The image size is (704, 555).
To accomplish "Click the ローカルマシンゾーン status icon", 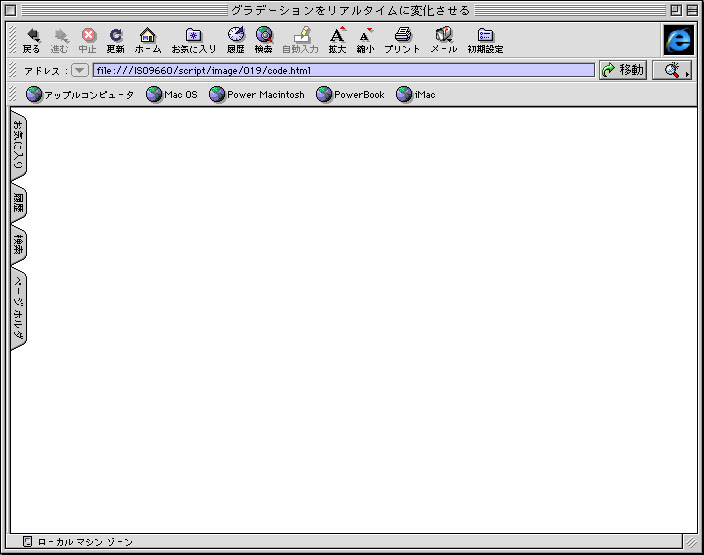I will tap(27, 542).
